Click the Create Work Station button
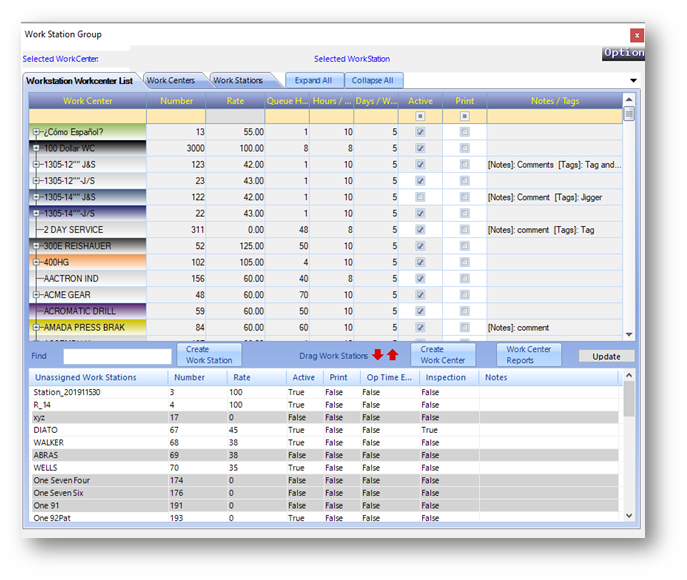Viewport: 687px width, 580px height. click(209, 355)
